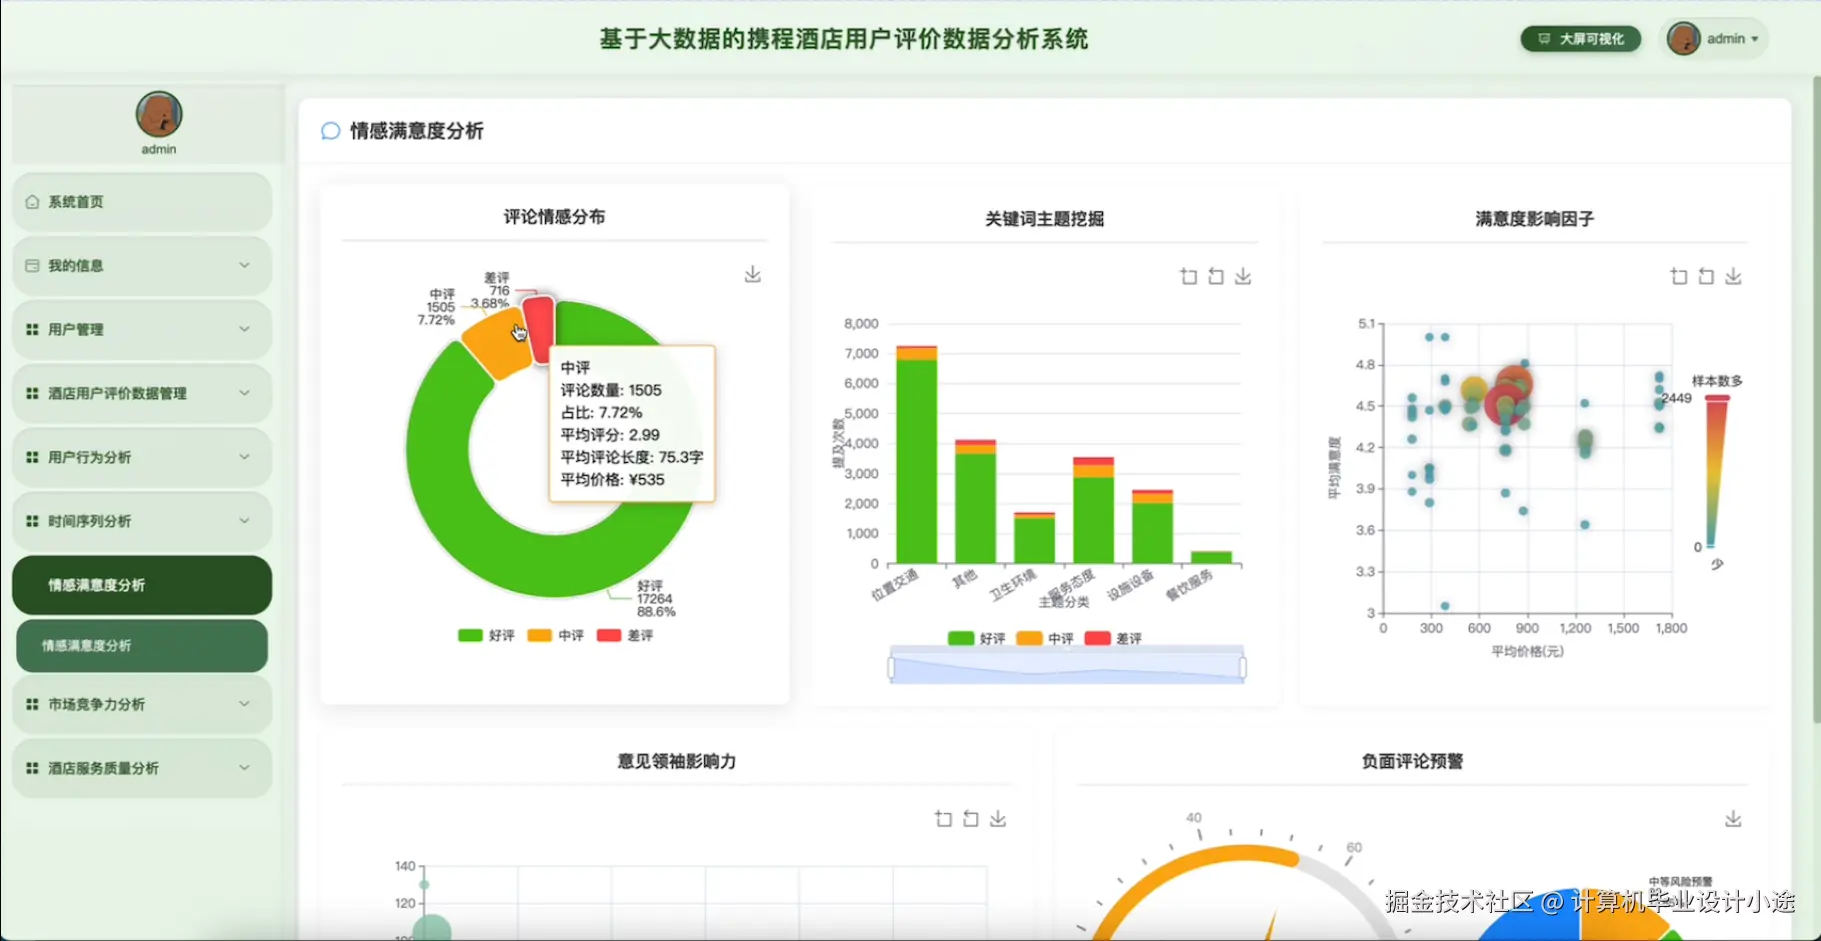Select zoom tool on 满意度影响因子 chart
Screen dimensions: 1821x941
(x=1680, y=276)
